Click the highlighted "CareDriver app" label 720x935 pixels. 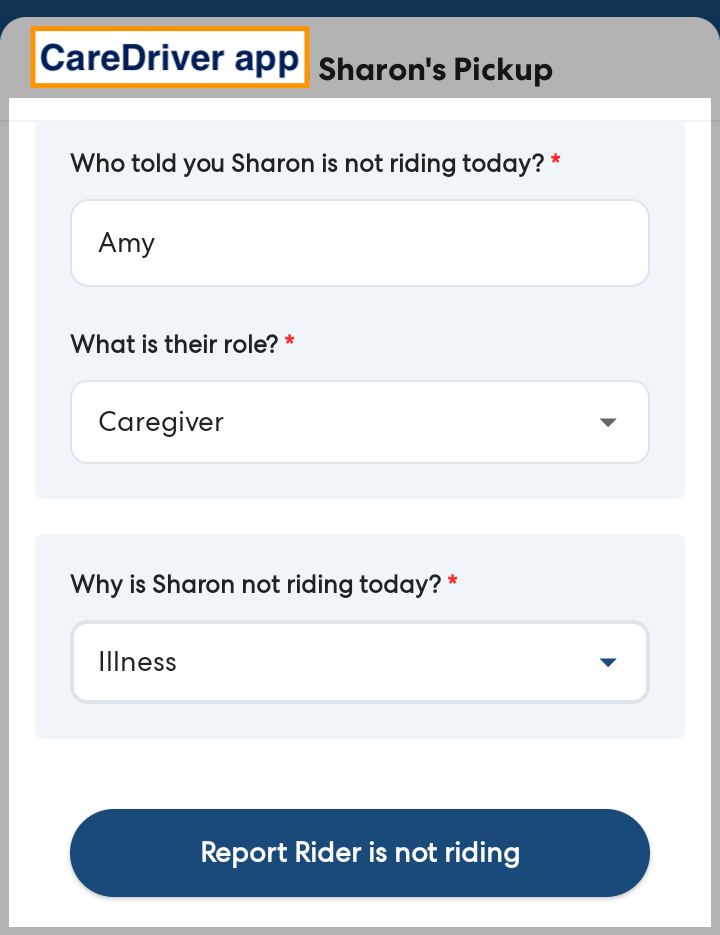tap(170, 57)
